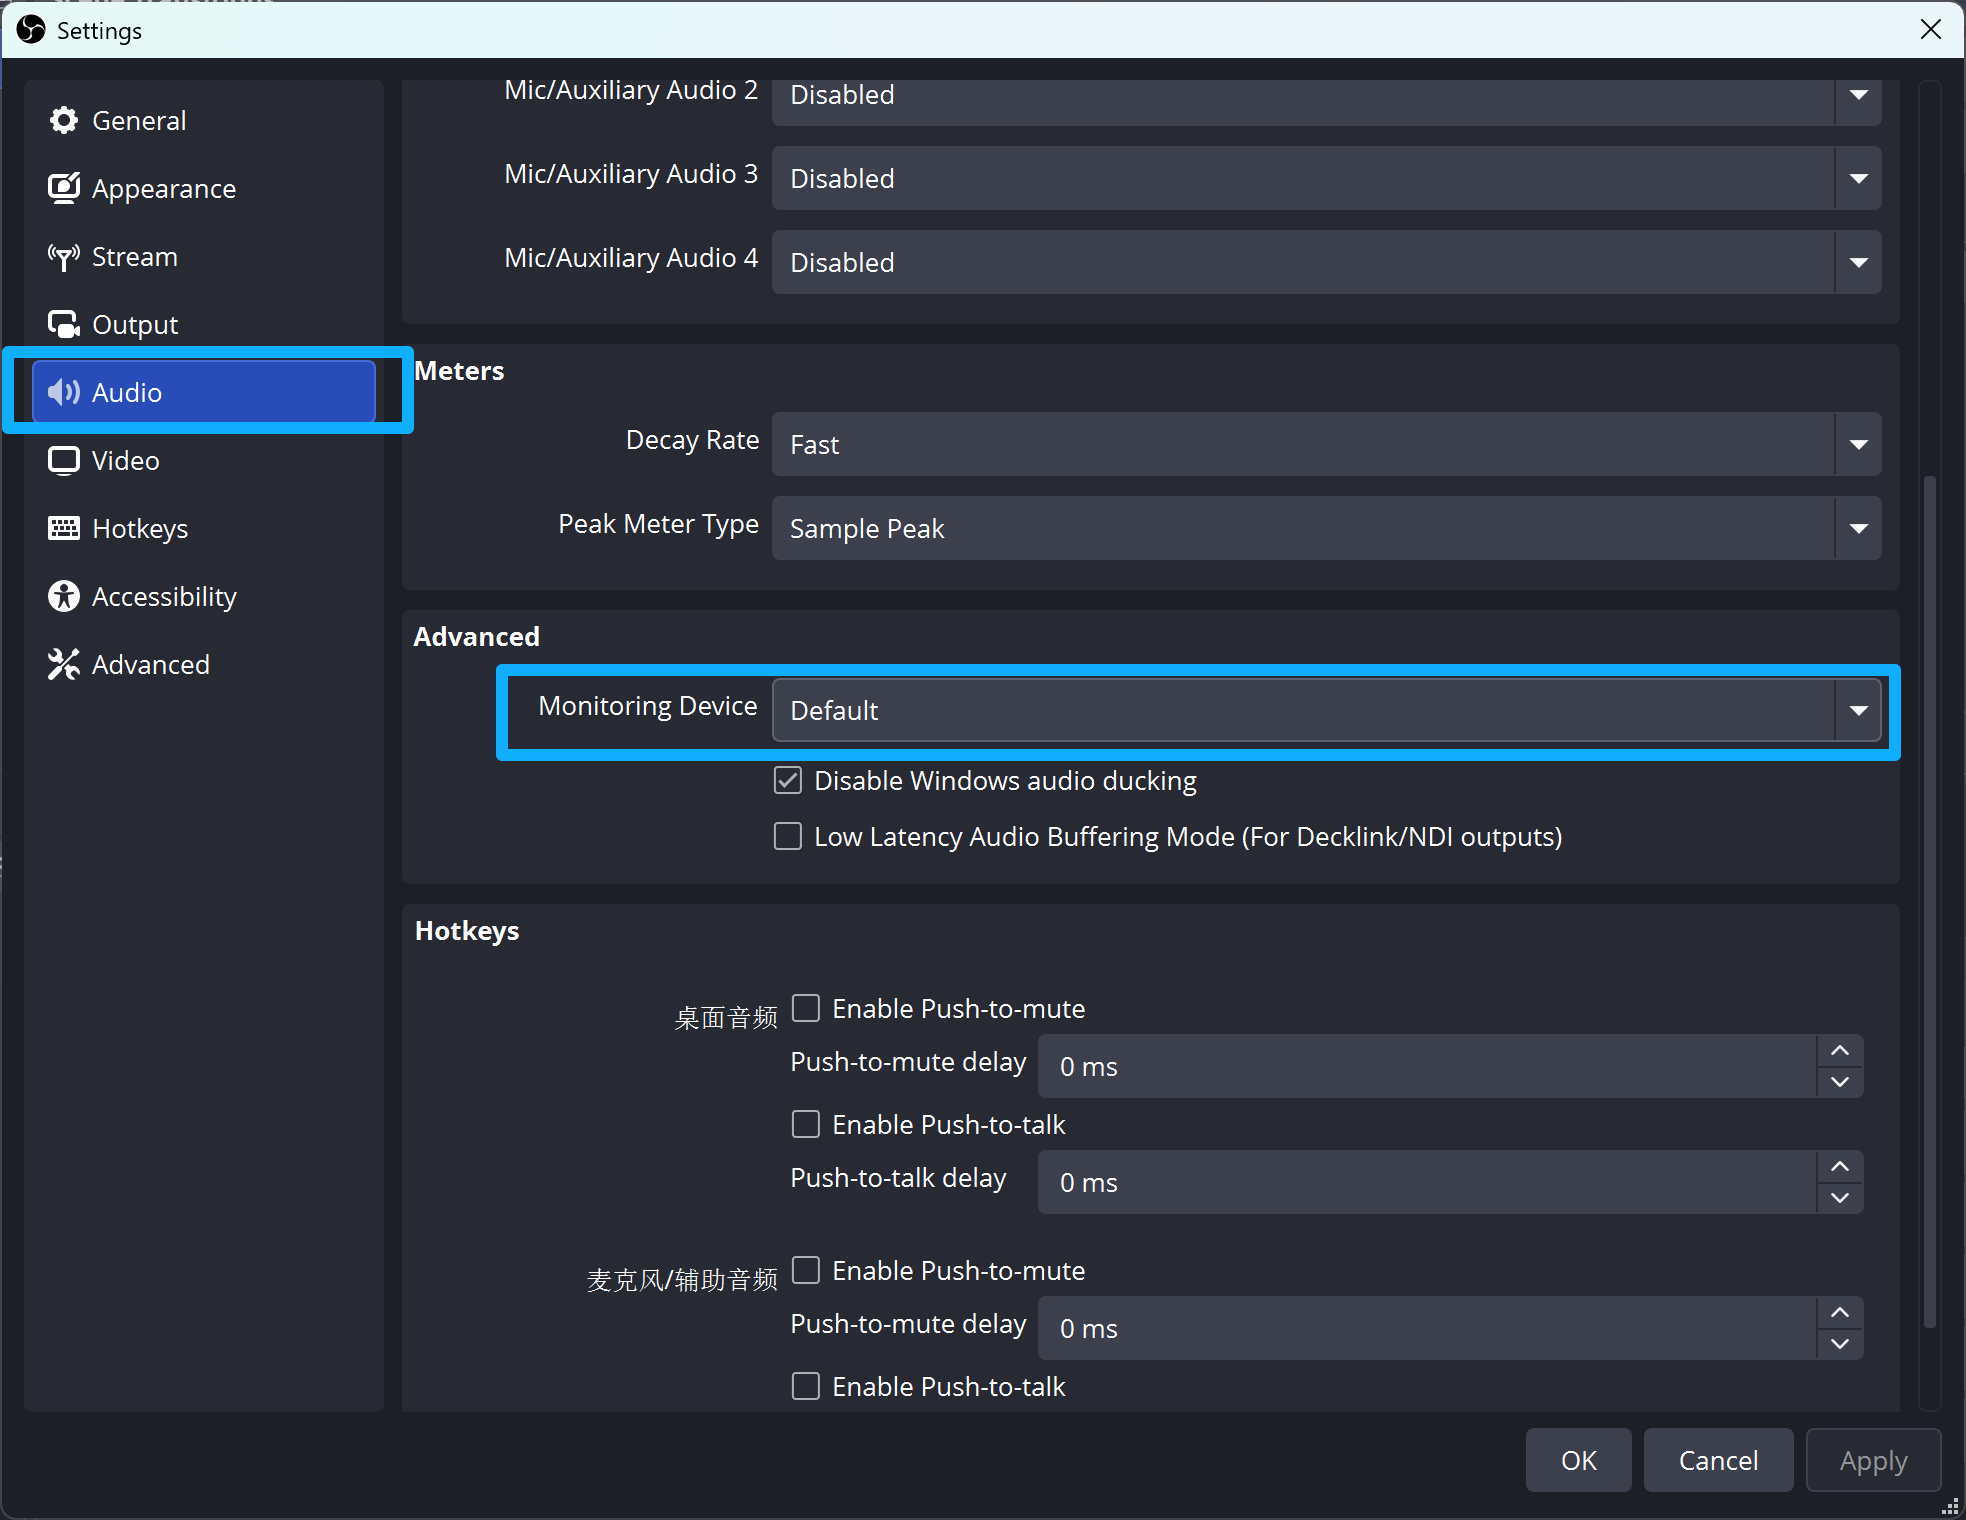Switch to the General settings page
1966x1520 pixels.
tap(204, 120)
